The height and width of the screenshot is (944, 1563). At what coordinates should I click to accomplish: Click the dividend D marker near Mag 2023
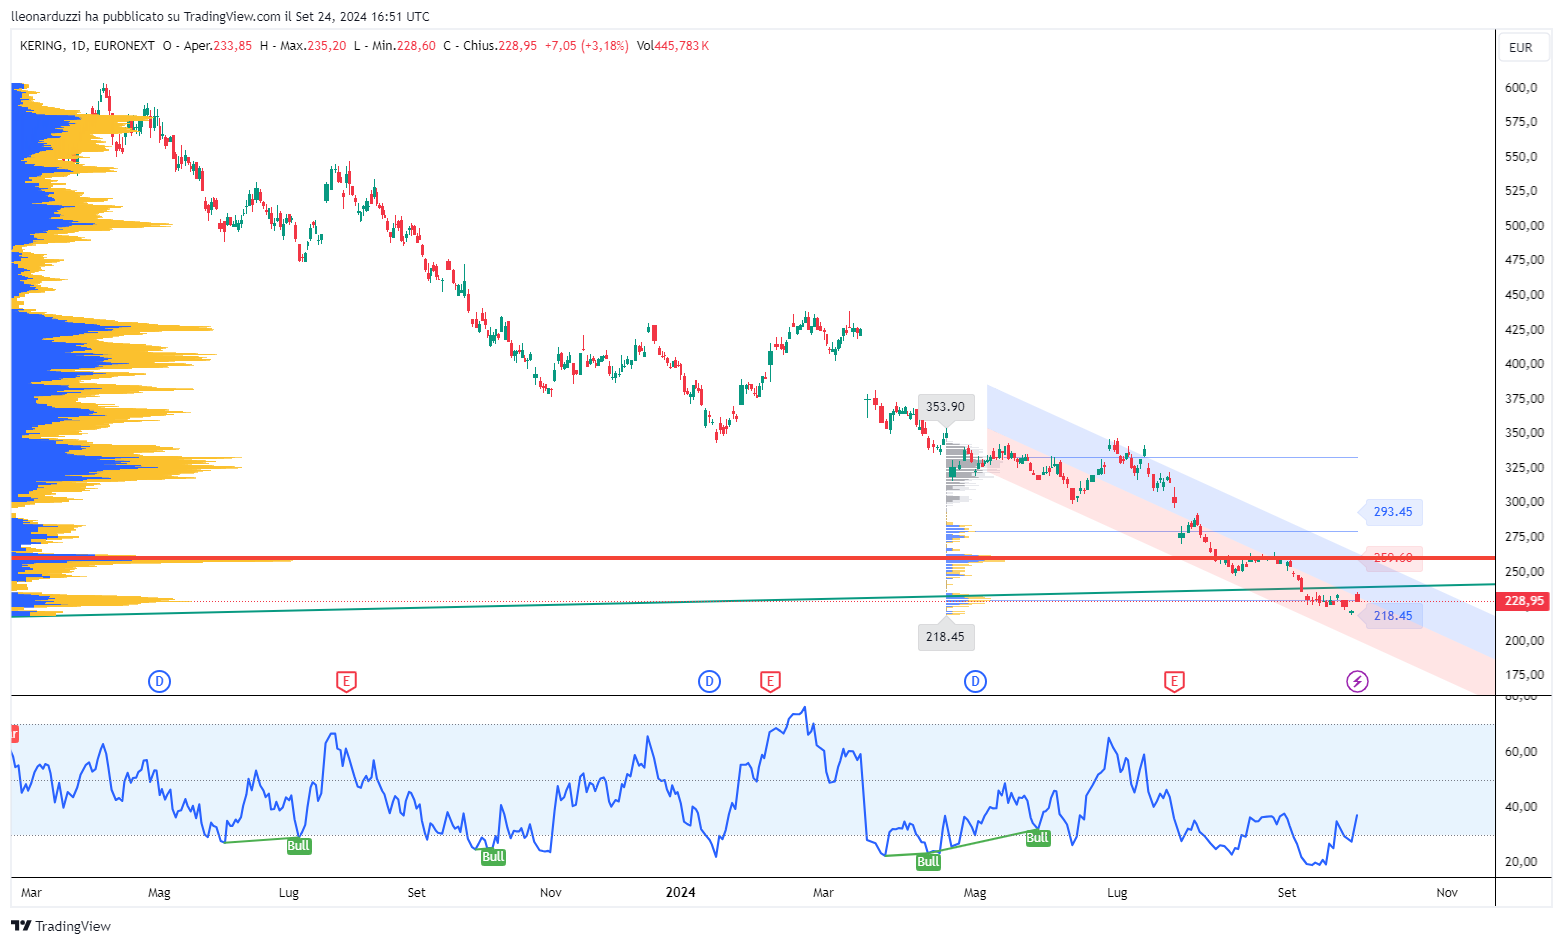pos(159,682)
